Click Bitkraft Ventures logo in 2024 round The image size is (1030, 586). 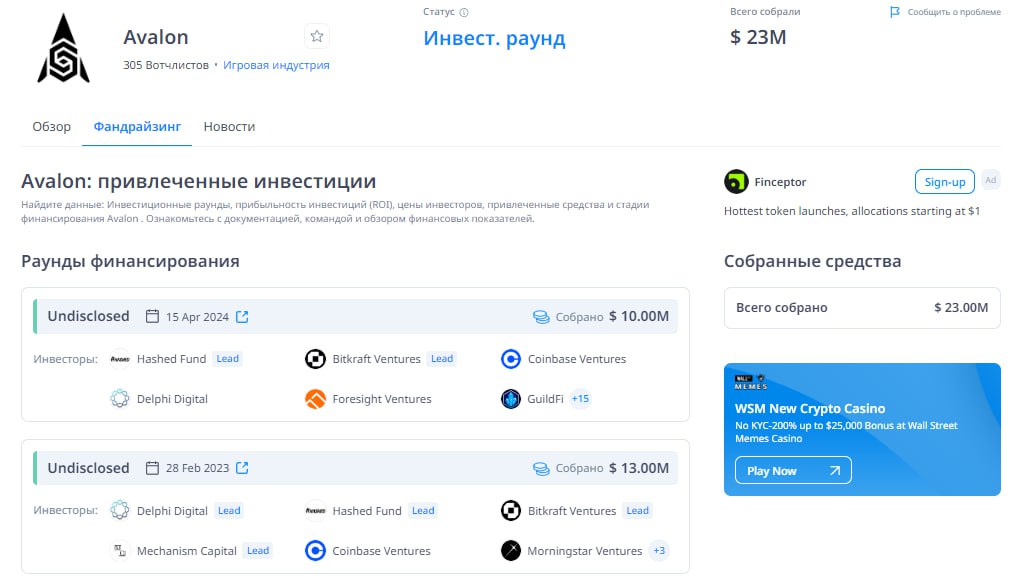[315, 359]
